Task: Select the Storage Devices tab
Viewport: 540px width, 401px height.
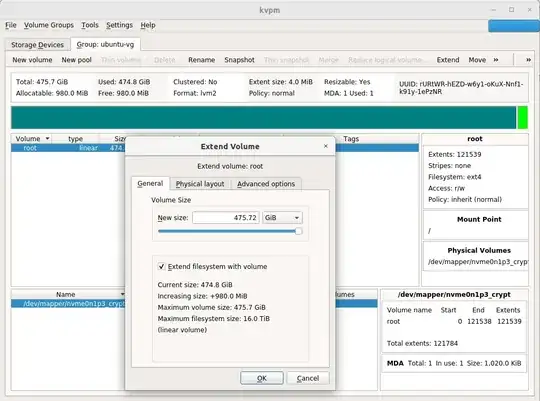Action: [x=38, y=45]
